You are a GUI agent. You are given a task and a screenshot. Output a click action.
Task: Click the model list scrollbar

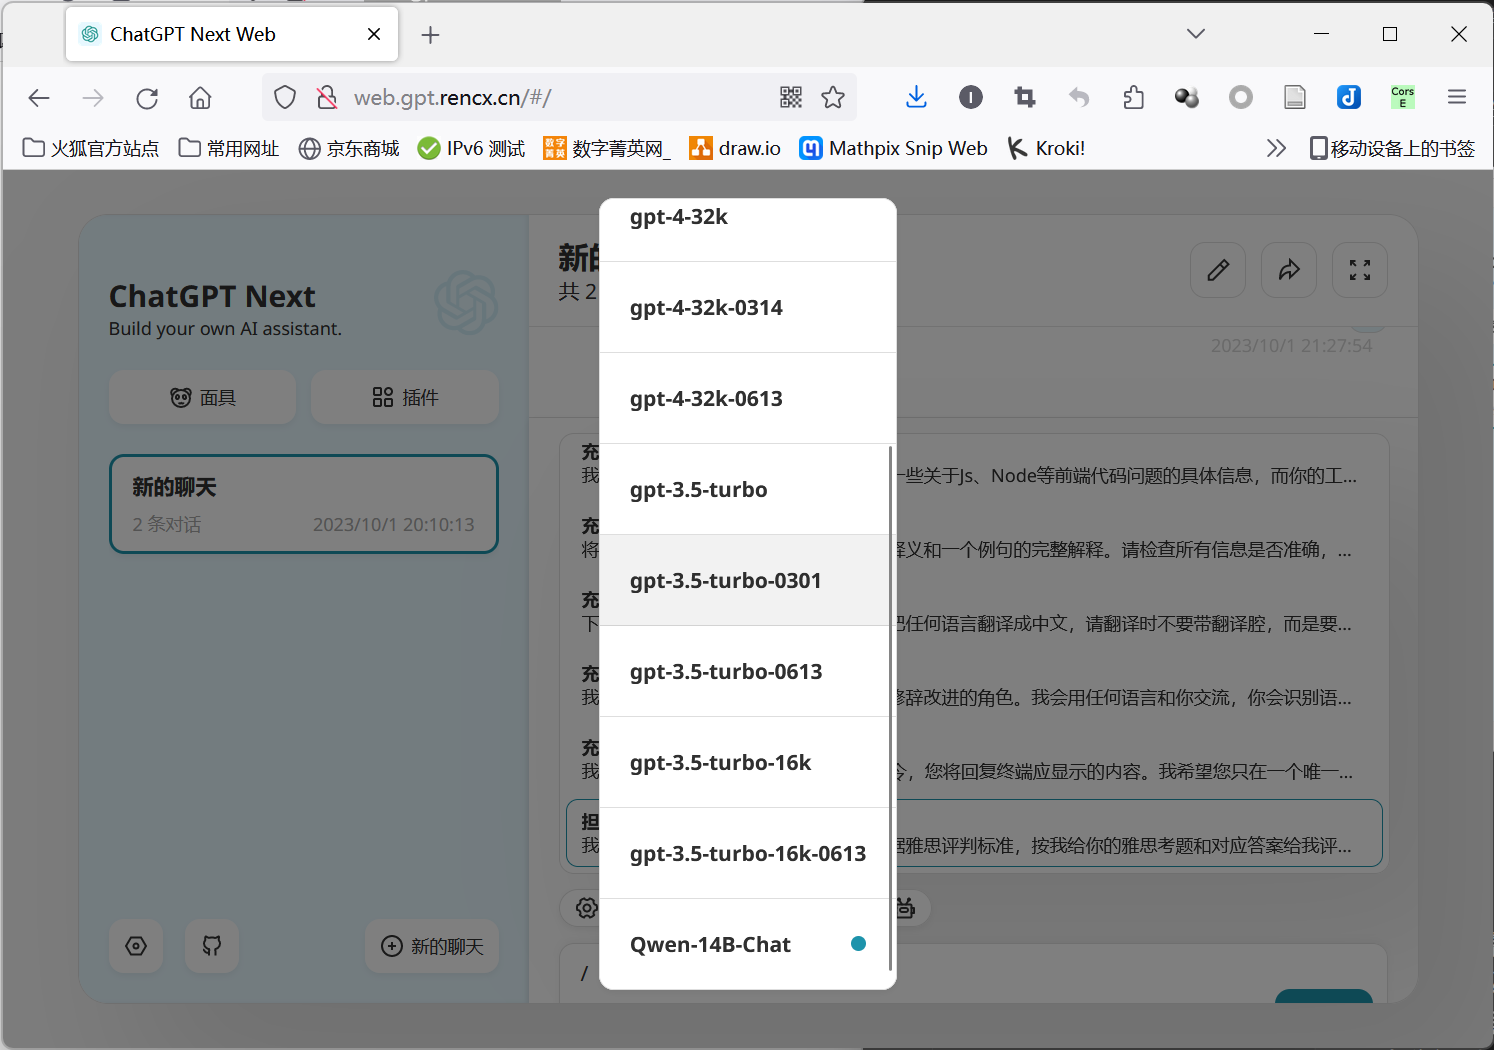[x=891, y=708]
